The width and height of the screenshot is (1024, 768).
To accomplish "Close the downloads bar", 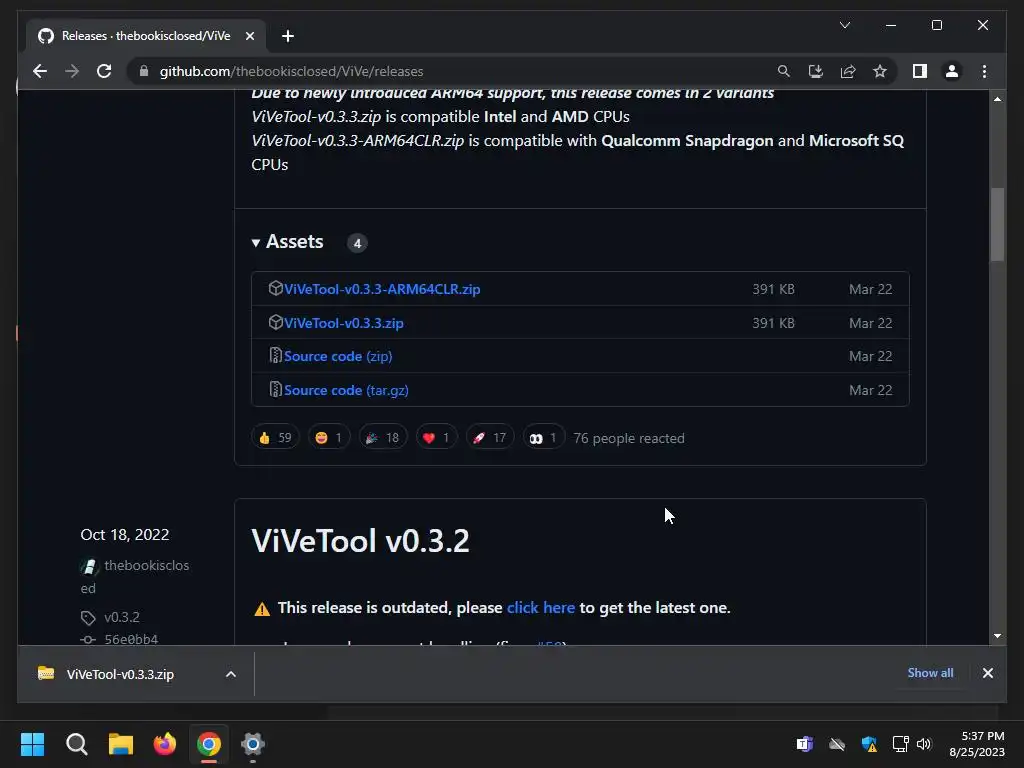I will tap(987, 673).
